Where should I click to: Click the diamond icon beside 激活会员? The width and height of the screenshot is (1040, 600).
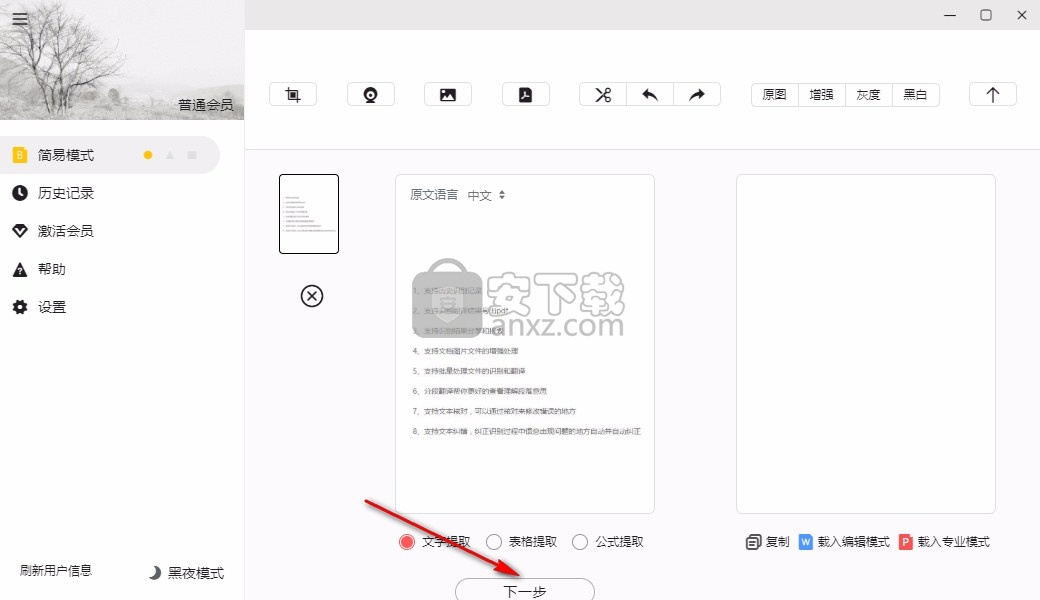tap(20, 231)
